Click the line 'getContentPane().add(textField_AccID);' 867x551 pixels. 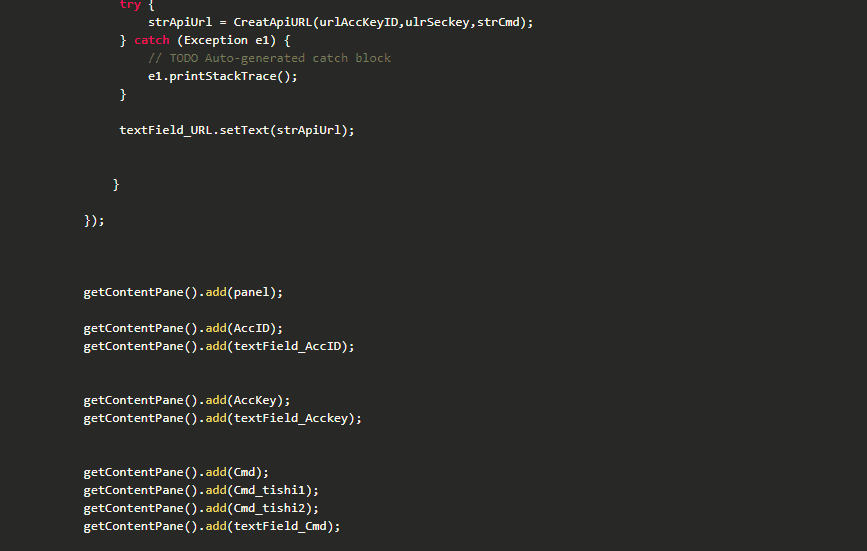click(x=219, y=347)
